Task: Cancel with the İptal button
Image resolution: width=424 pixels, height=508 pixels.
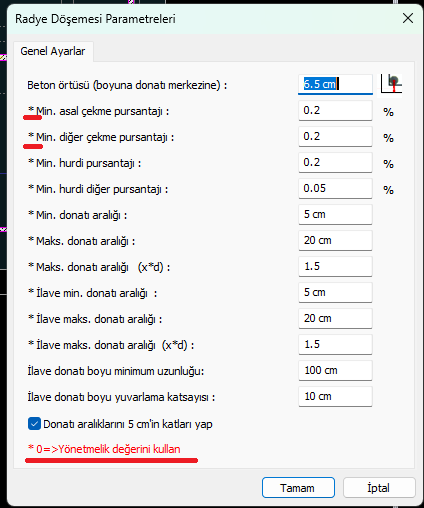Action: coord(379,488)
